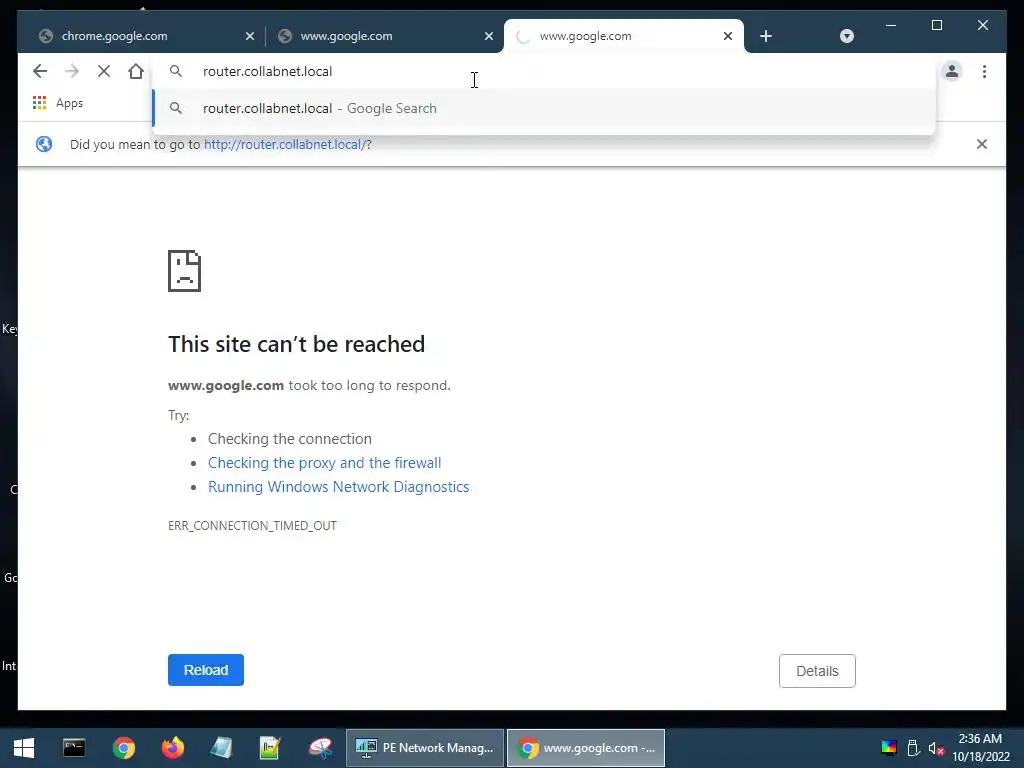Expand the tab search dropdown
1024x768 pixels.
pyautogui.click(x=846, y=36)
